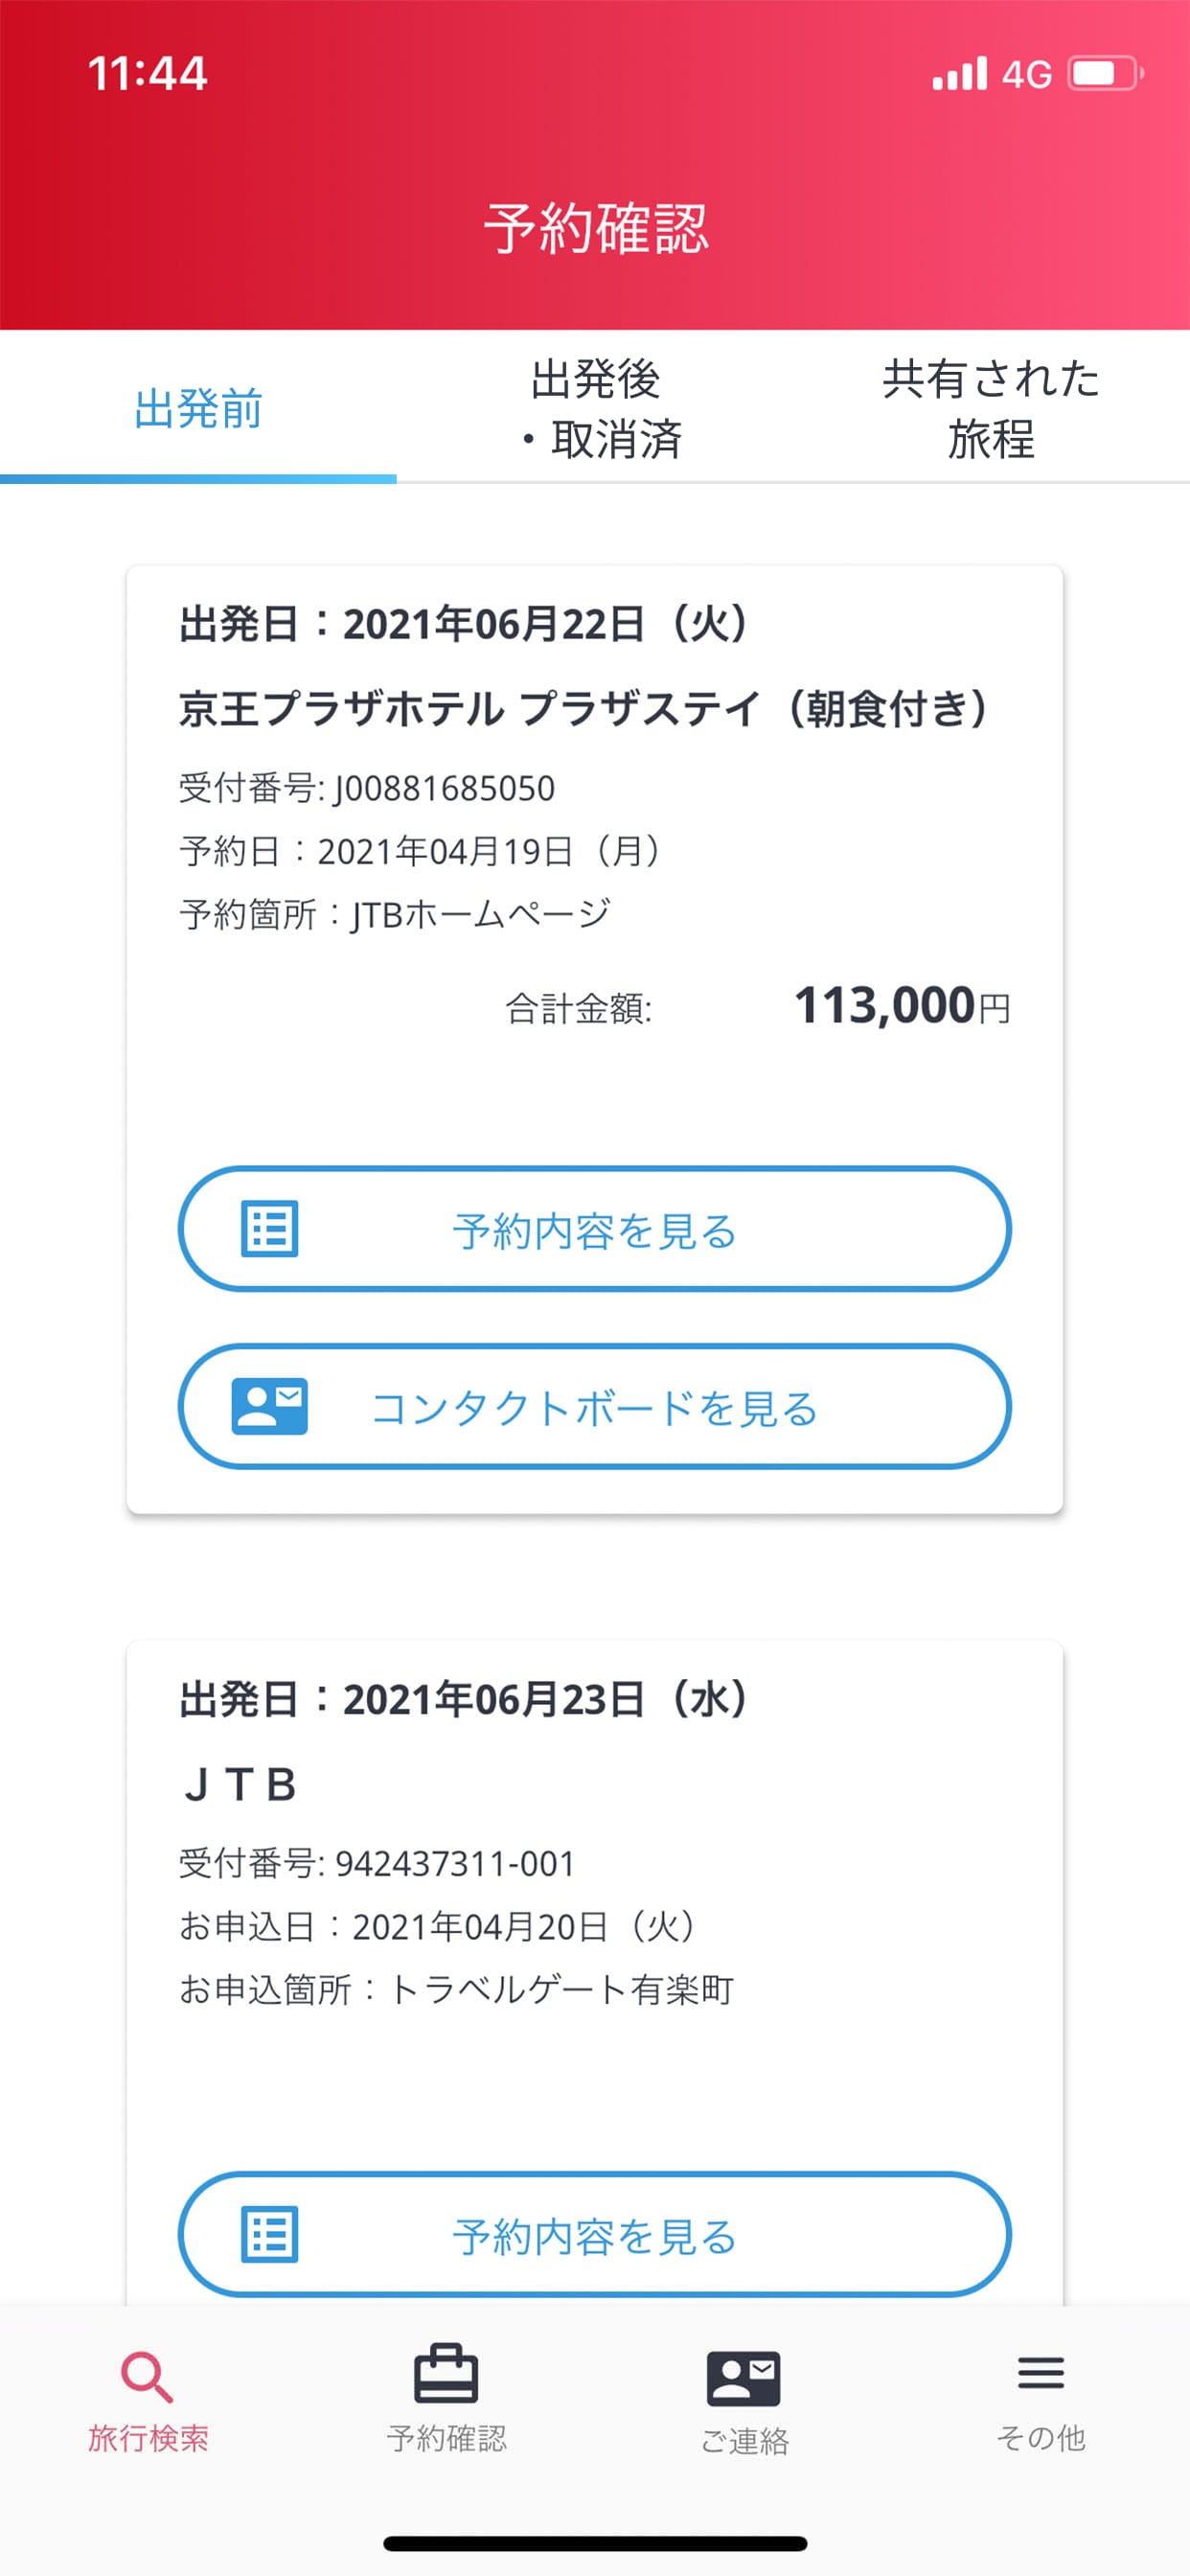
Task: Tap list icon in first 予約内容を見る button
Action: coord(270,1229)
